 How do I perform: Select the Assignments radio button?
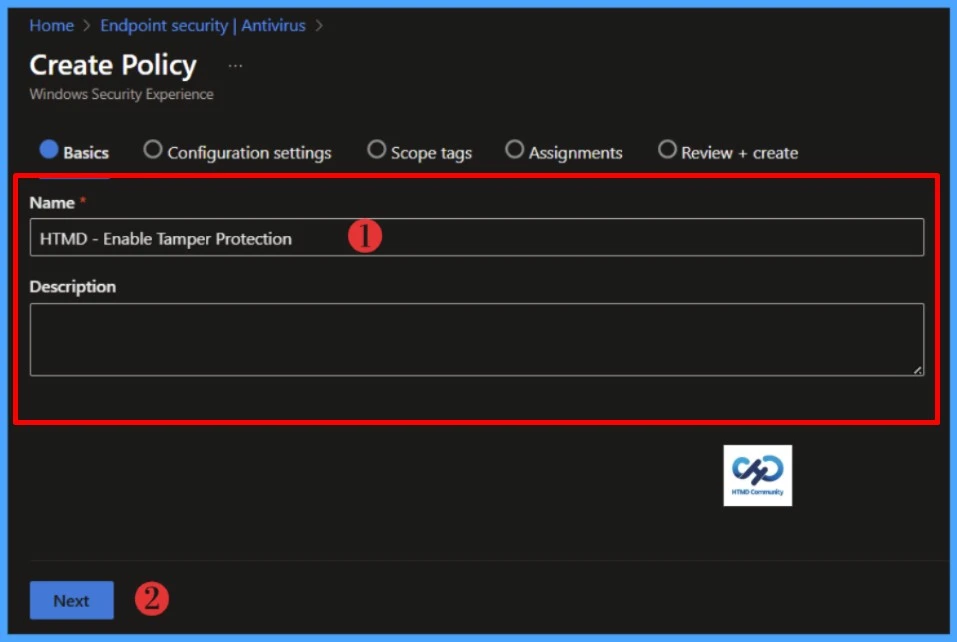(515, 152)
